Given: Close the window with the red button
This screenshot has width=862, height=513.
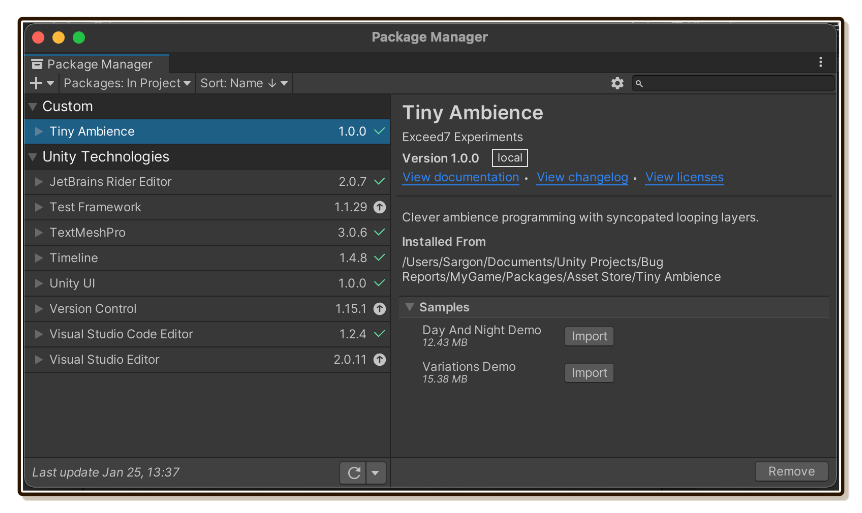Looking at the screenshot, I should coord(38,37).
